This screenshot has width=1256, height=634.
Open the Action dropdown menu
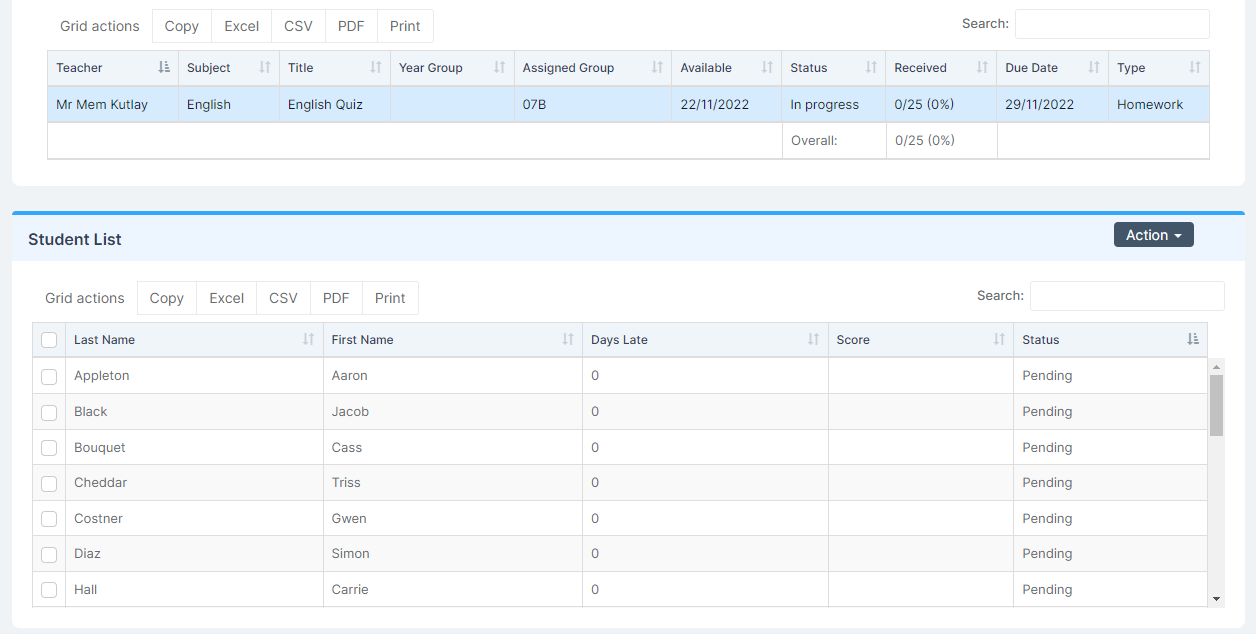(x=1153, y=235)
